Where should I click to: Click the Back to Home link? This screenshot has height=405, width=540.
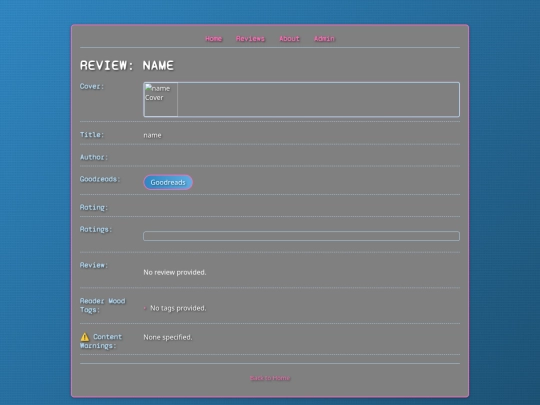pos(270,378)
